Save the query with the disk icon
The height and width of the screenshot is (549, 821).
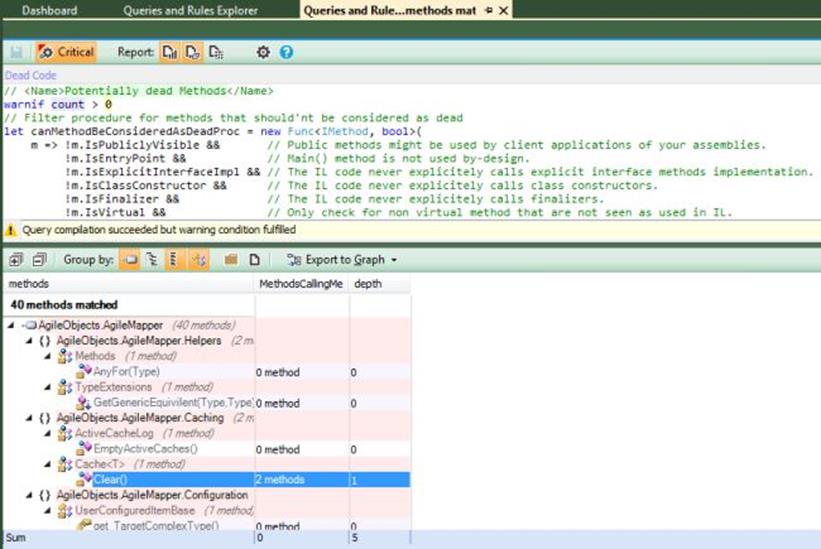coord(16,52)
